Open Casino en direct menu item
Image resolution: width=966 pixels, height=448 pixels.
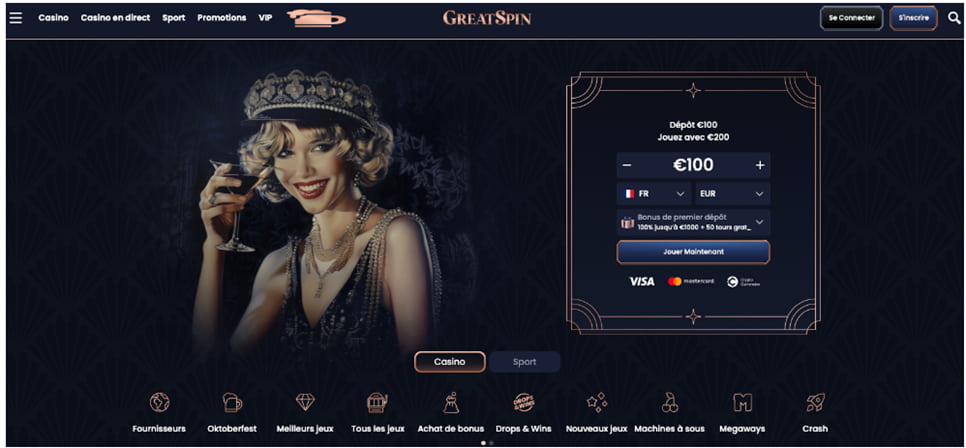115,18
